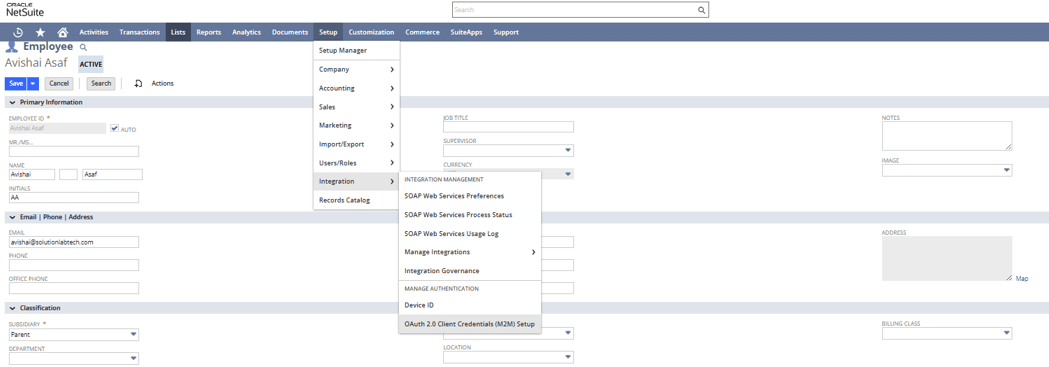Click the Oracle NetSuite logo
Image resolution: width=1049 pixels, height=367 pixels.
pos(25,9)
